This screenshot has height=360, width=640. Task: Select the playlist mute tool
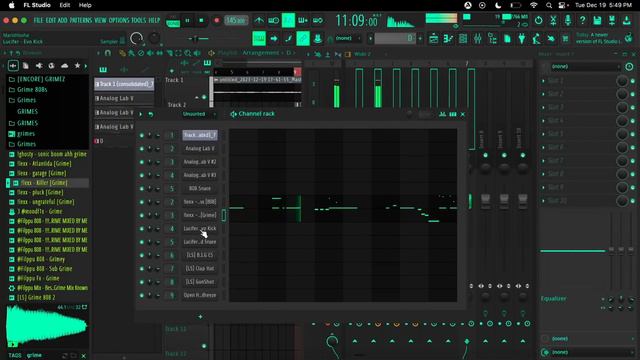[x=150, y=53]
